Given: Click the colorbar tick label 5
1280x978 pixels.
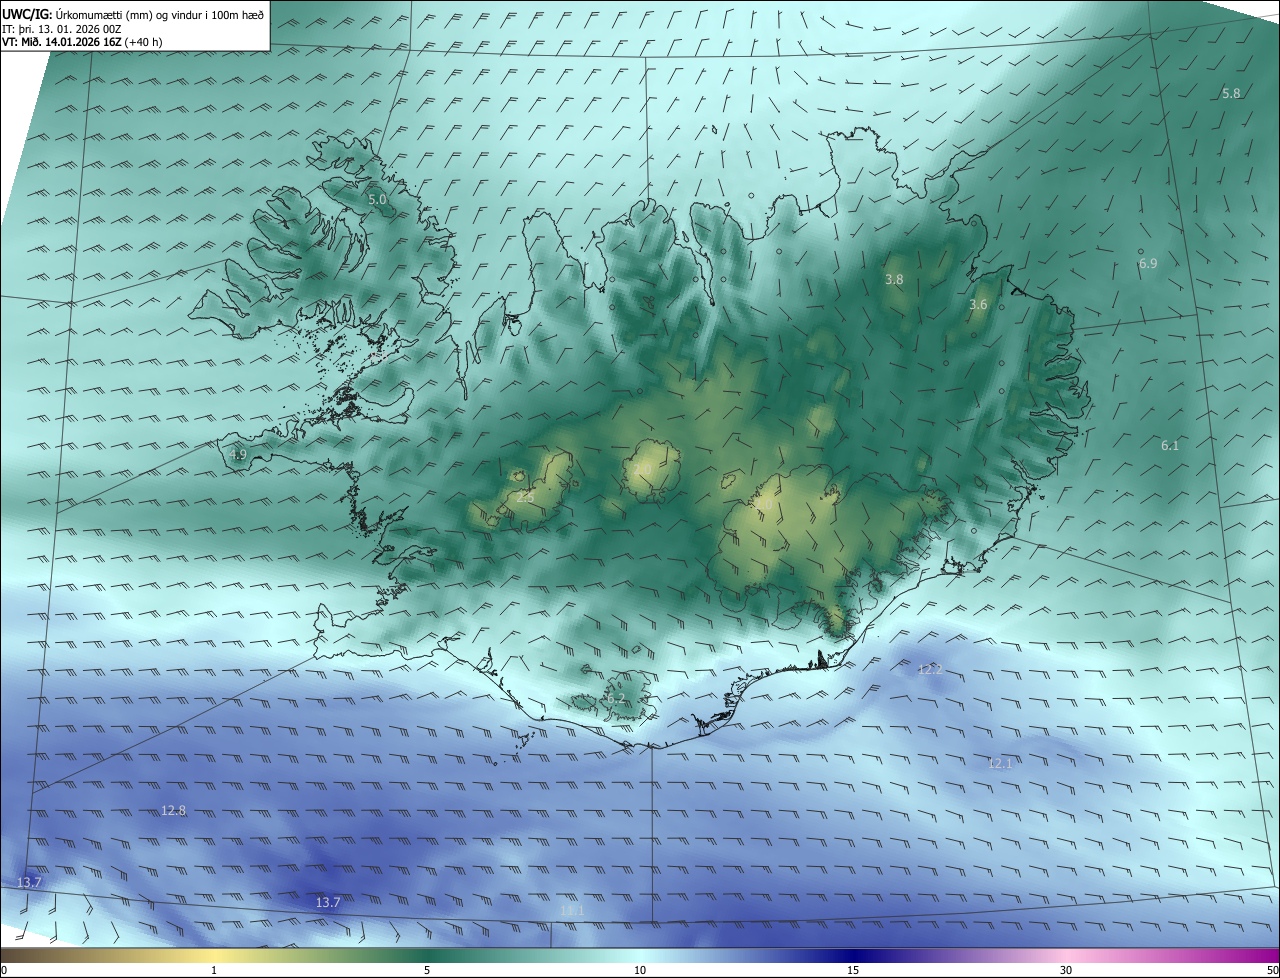Looking at the screenshot, I should (x=427, y=970).
